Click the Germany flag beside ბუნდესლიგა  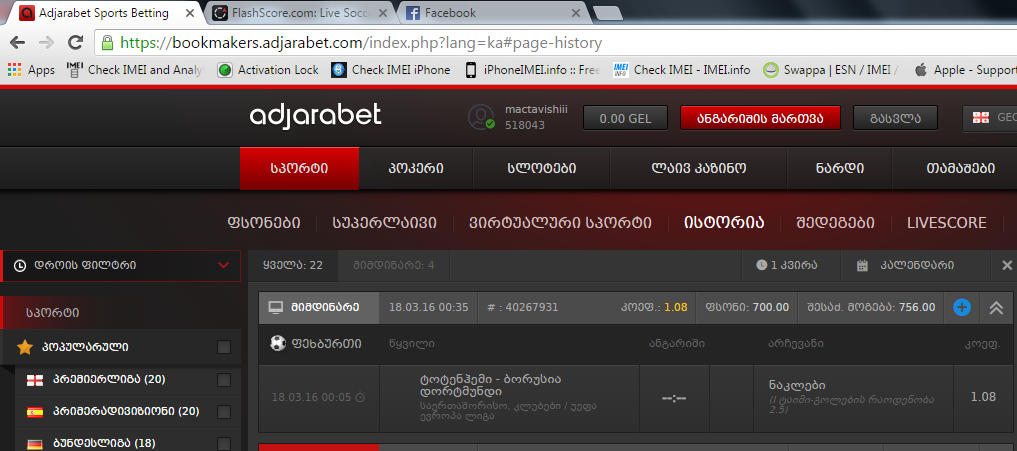34,445
